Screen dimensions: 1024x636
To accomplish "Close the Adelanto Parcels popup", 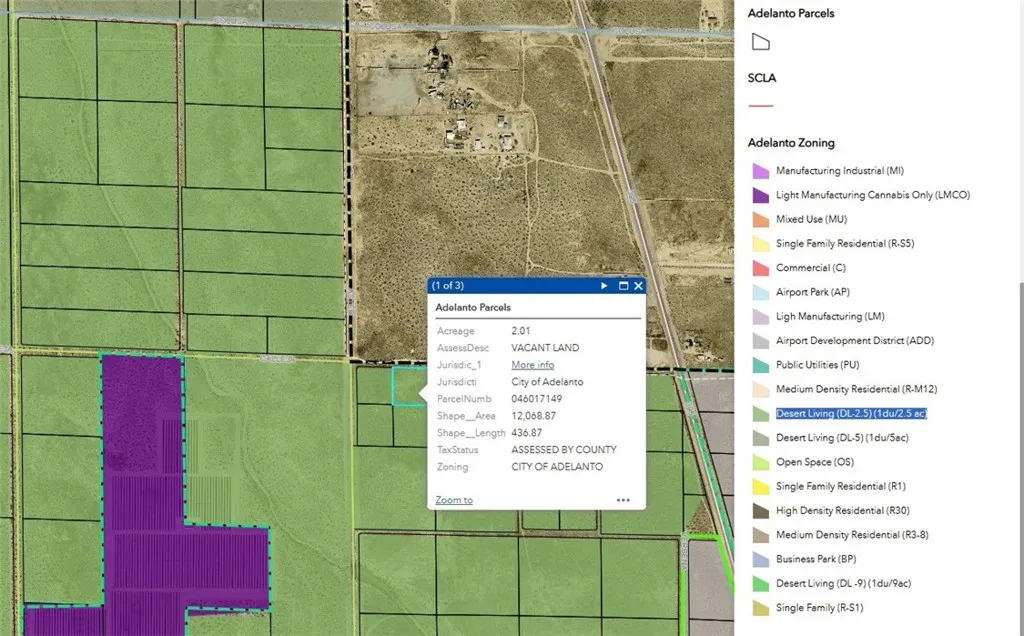I will click(x=639, y=286).
